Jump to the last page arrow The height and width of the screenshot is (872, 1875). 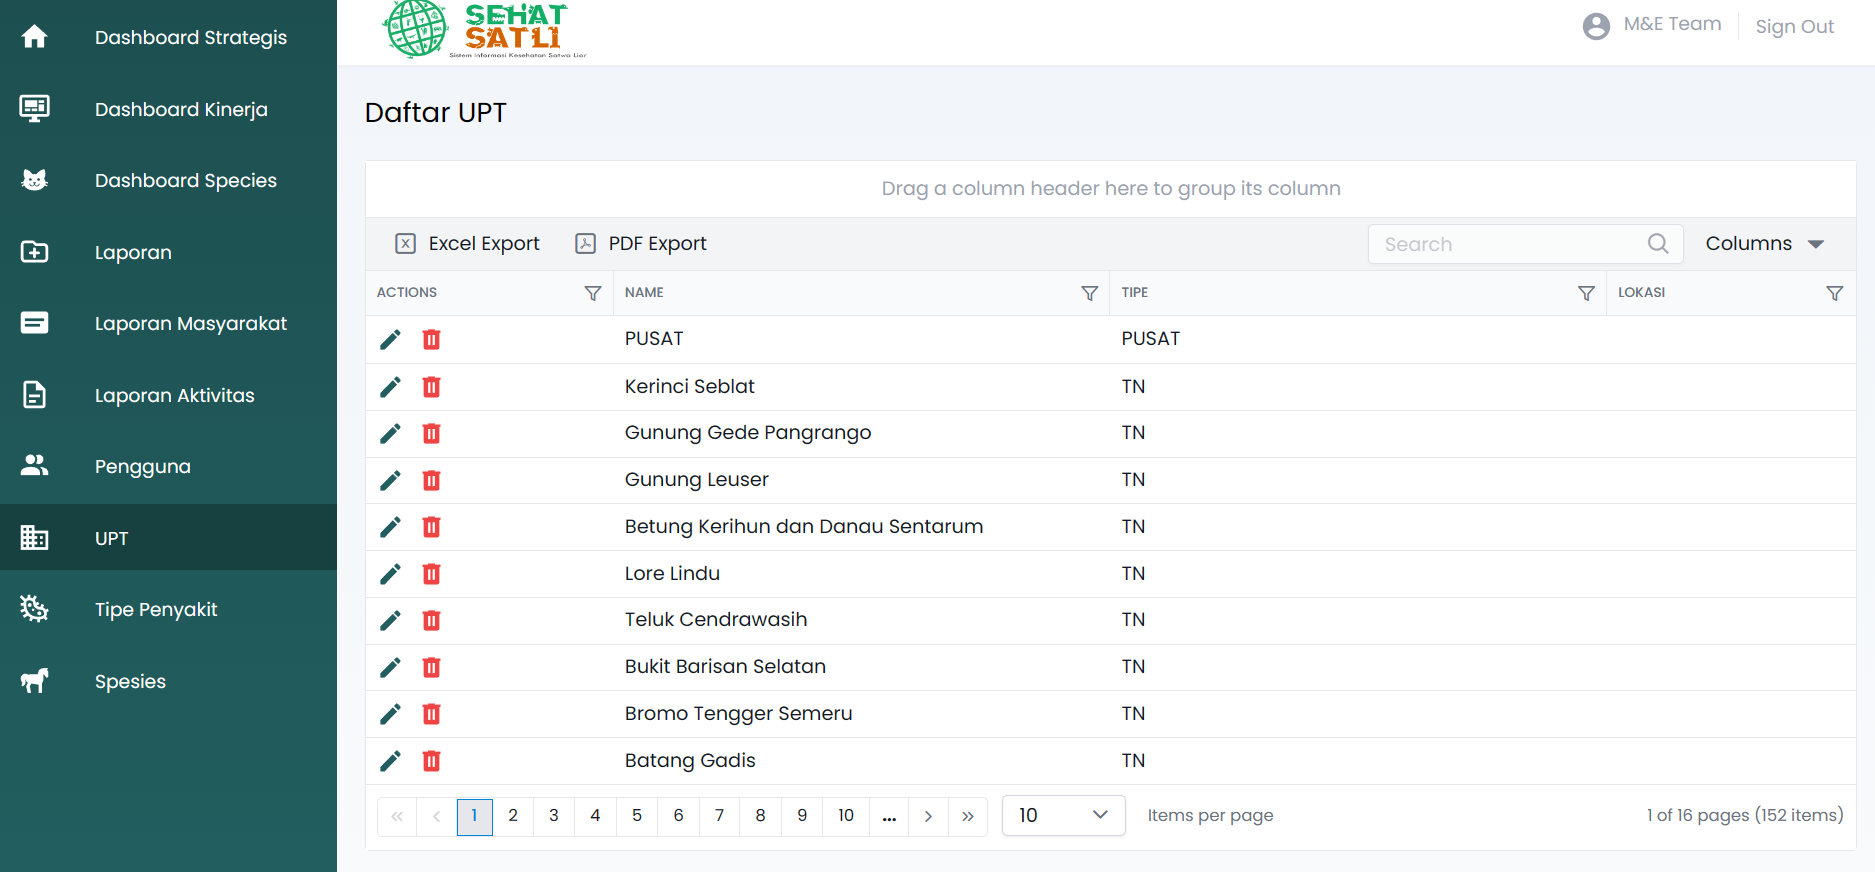(x=967, y=816)
